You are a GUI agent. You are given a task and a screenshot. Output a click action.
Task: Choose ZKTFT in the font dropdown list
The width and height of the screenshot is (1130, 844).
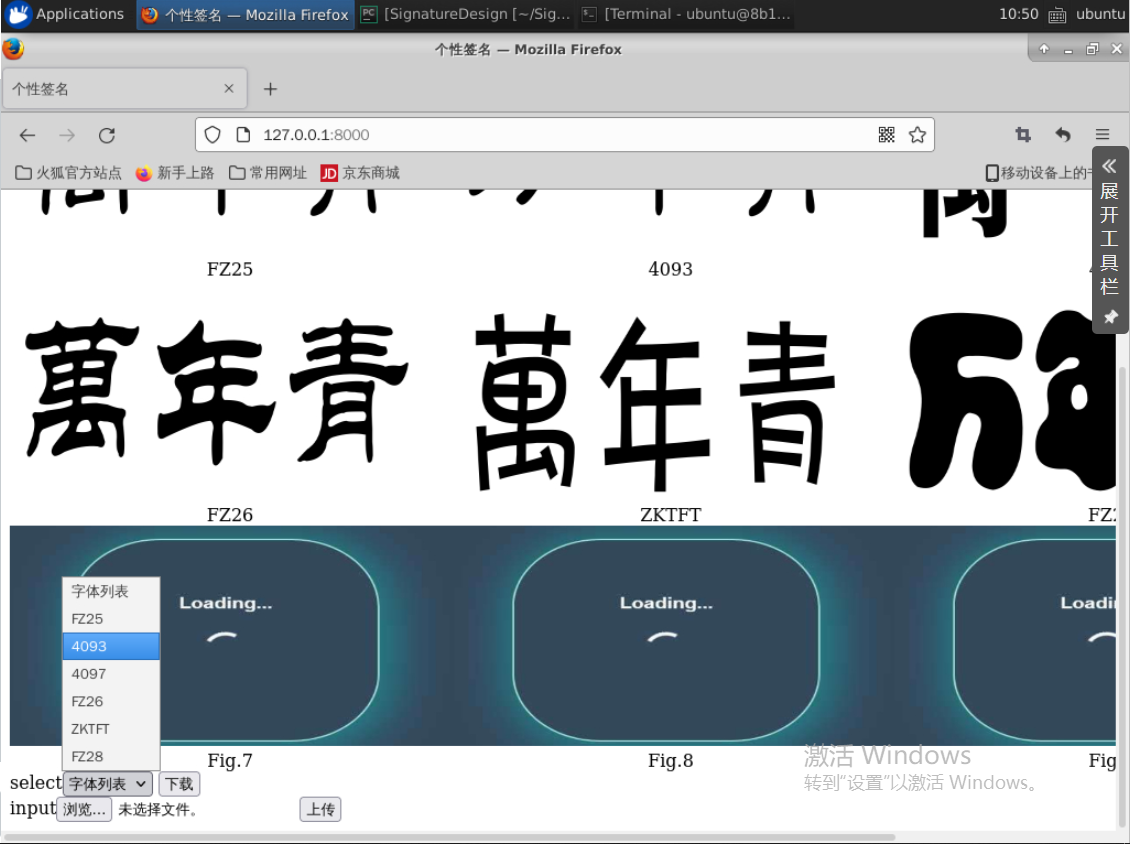point(110,729)
